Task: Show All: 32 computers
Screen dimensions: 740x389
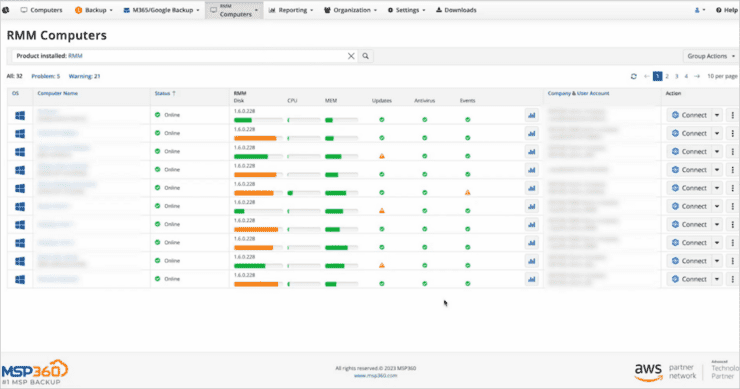Action: [x=14, y=76]
